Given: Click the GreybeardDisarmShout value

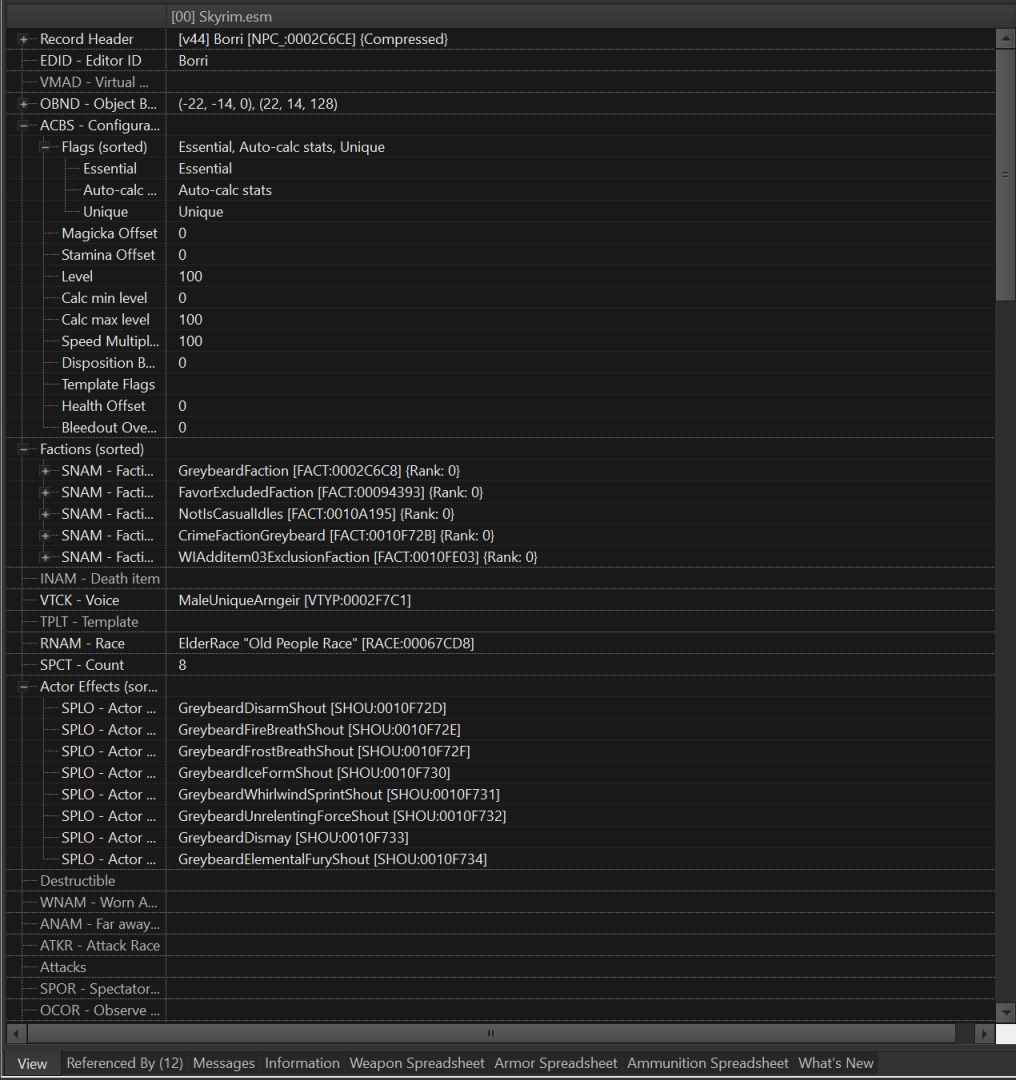Looking at the screenshot, I should click(312, 708).
